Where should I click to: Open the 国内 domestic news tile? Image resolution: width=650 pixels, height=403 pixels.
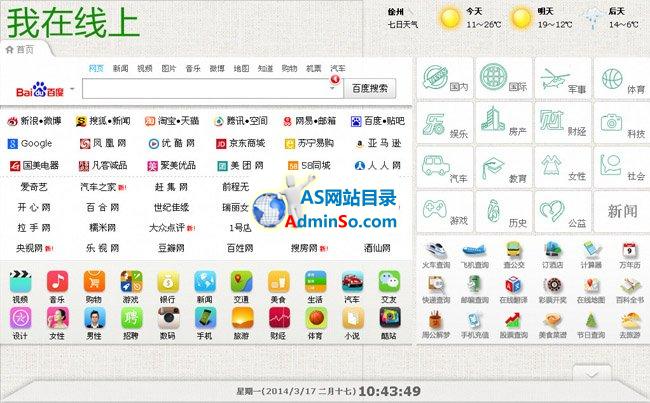(x=445, y=78)
